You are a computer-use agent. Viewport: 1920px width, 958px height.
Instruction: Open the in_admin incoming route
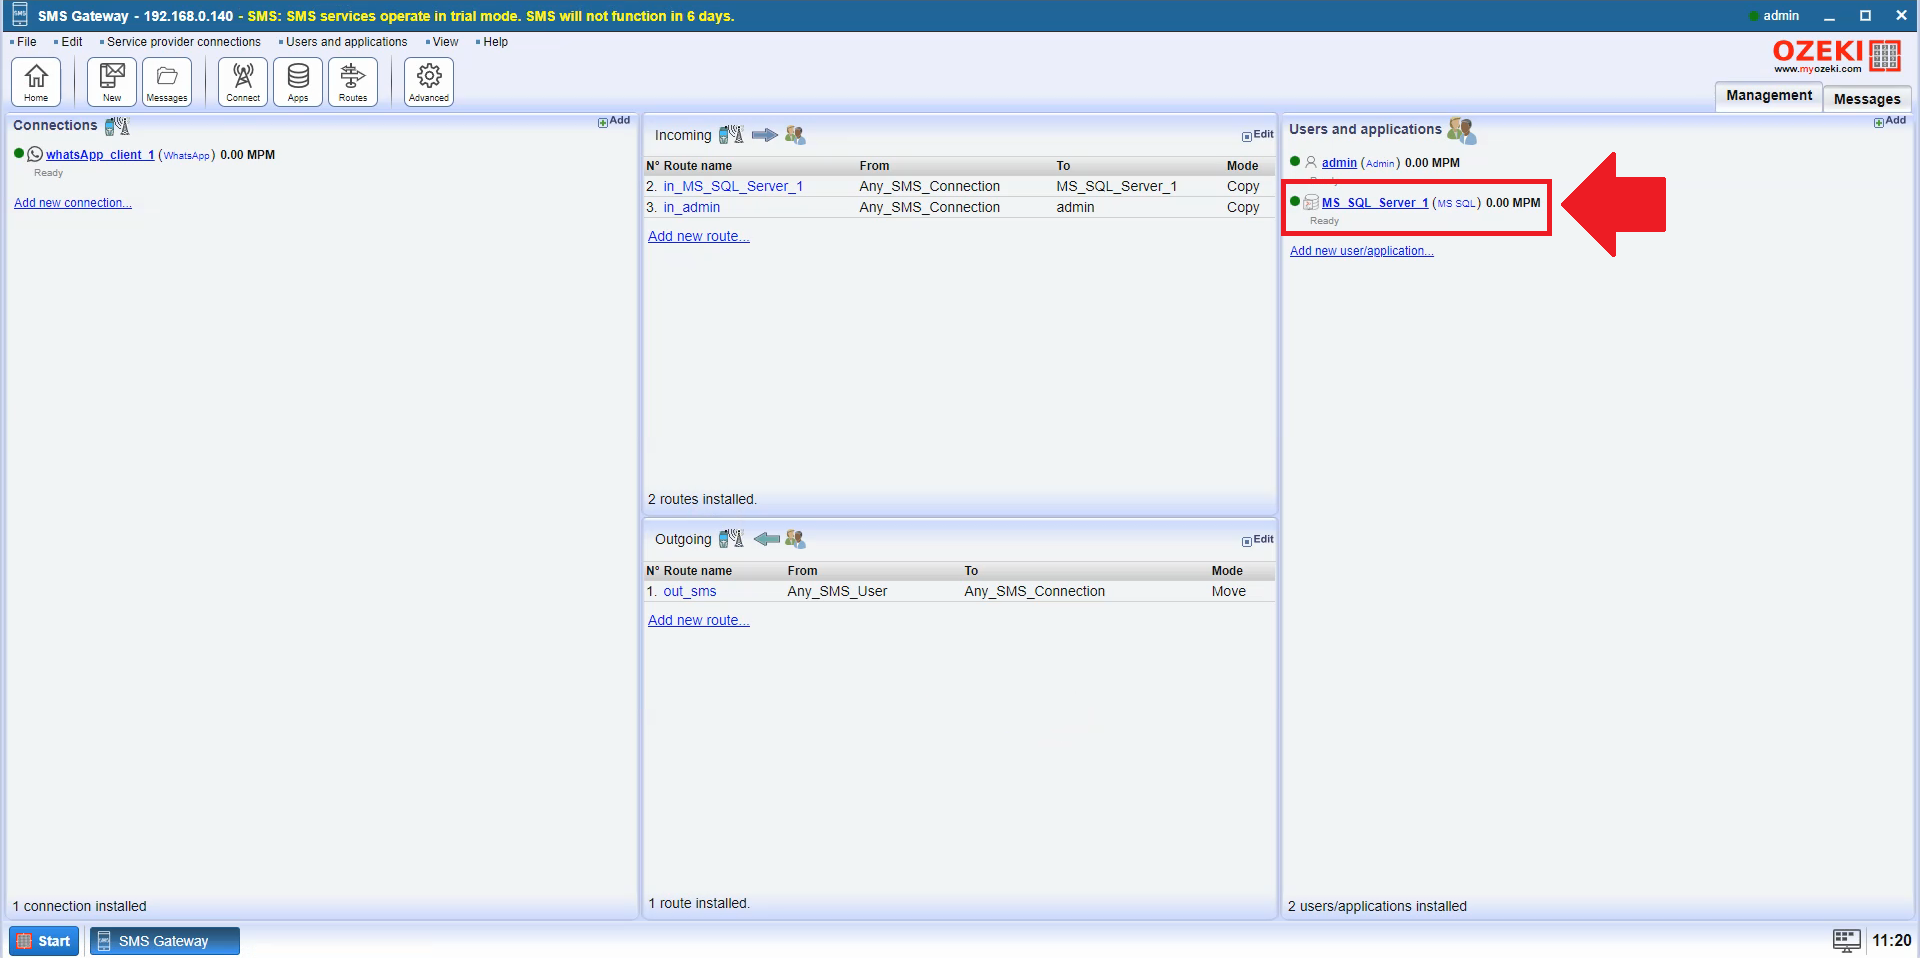click(x=692, y=207)
